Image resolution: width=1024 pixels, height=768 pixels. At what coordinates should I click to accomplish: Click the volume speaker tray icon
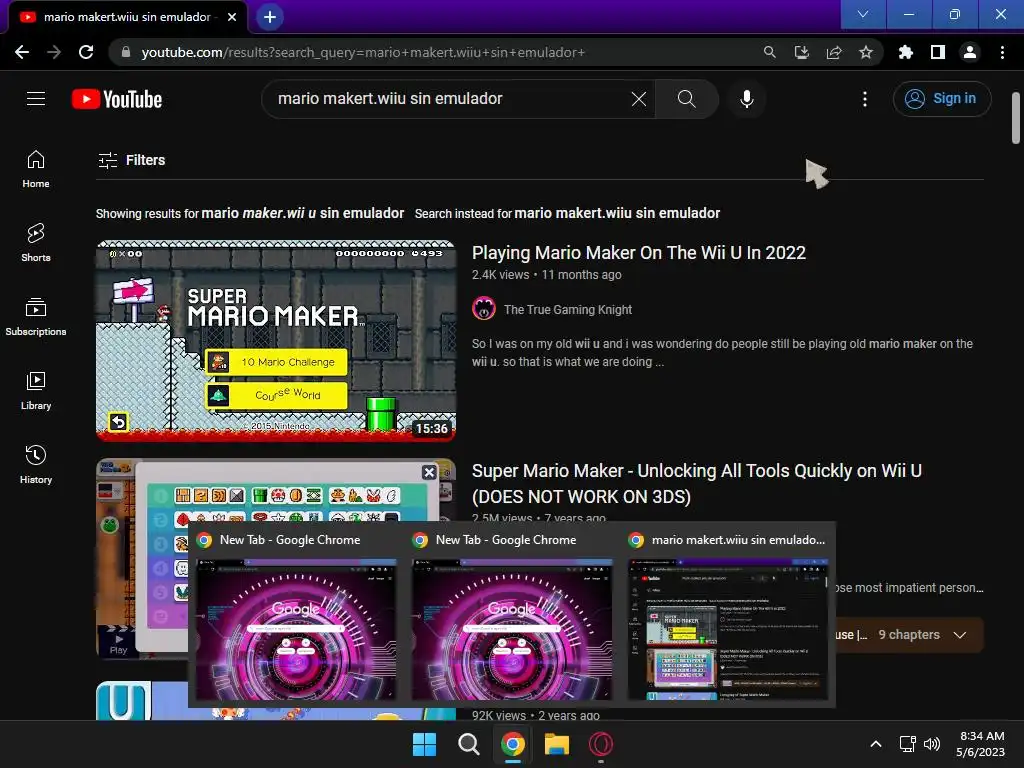[932, 744]
